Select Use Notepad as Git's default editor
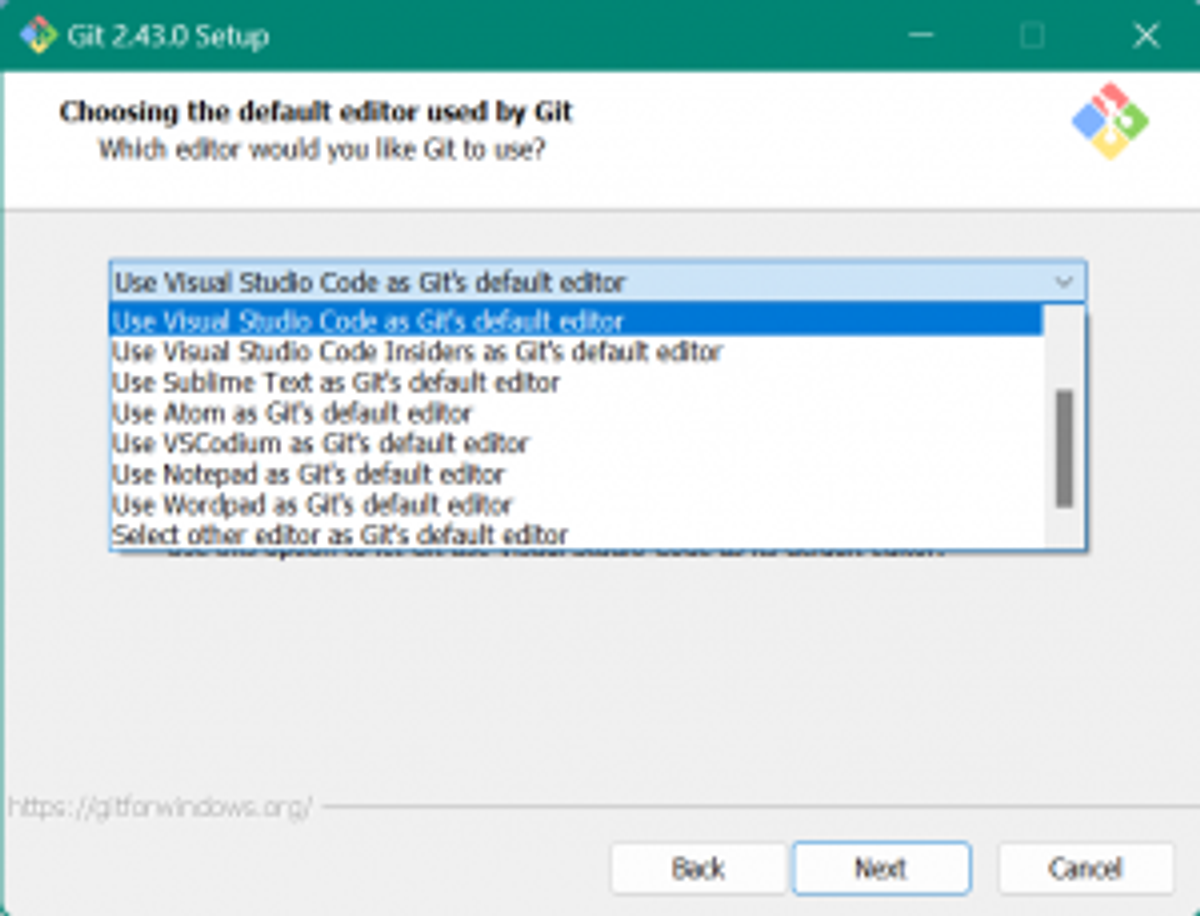The image size is (1200, 916). click(x=577, y=474)
